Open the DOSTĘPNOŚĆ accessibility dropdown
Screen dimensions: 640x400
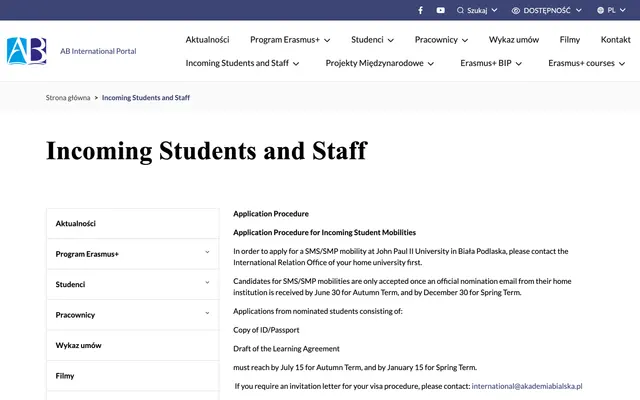pyautogui.click(x=547, y=10)
